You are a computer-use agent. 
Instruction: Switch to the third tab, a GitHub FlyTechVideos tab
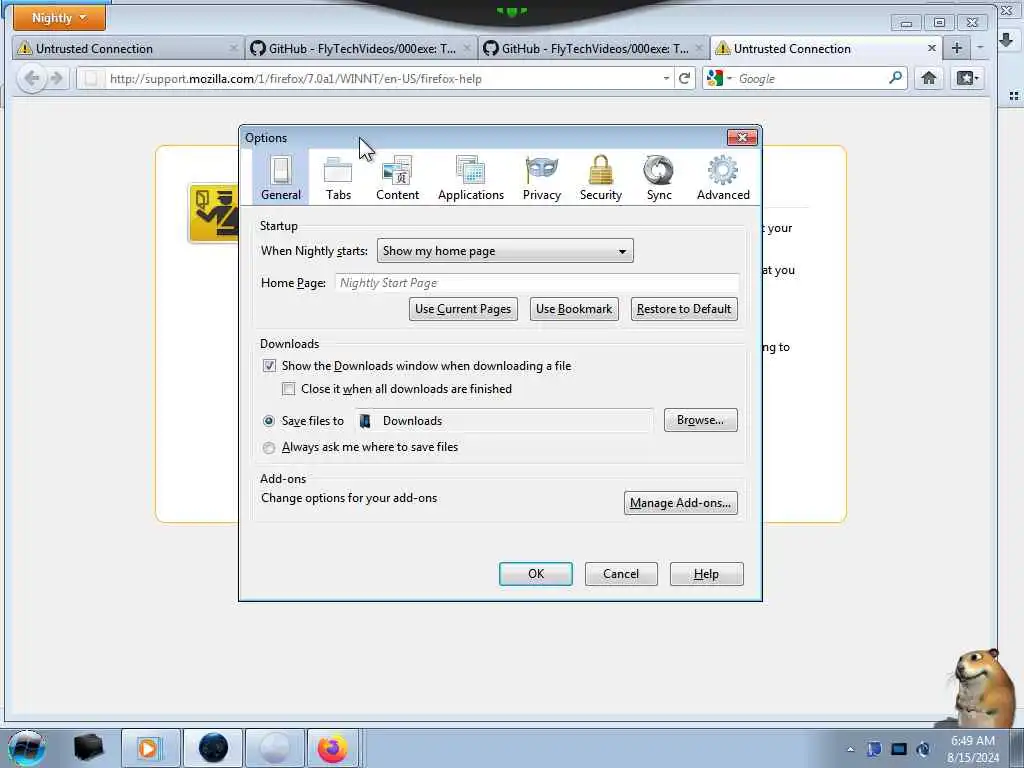click(593, 48)
